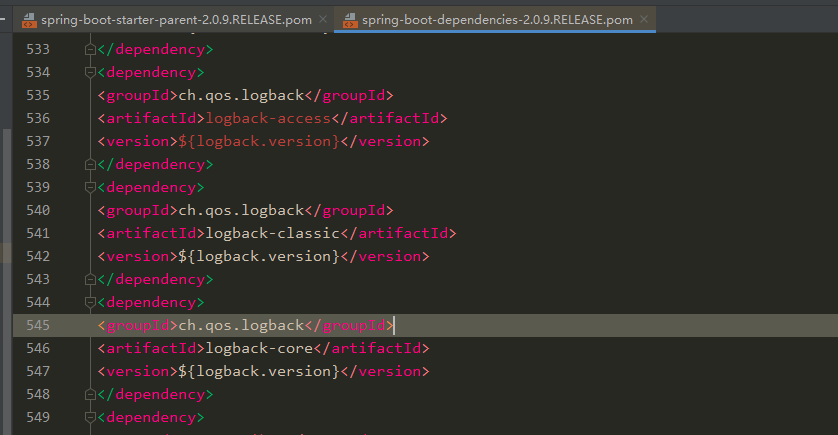Click line number 545 in the gutter
Screen dimensions: 838x435
(x=38, y=325)
